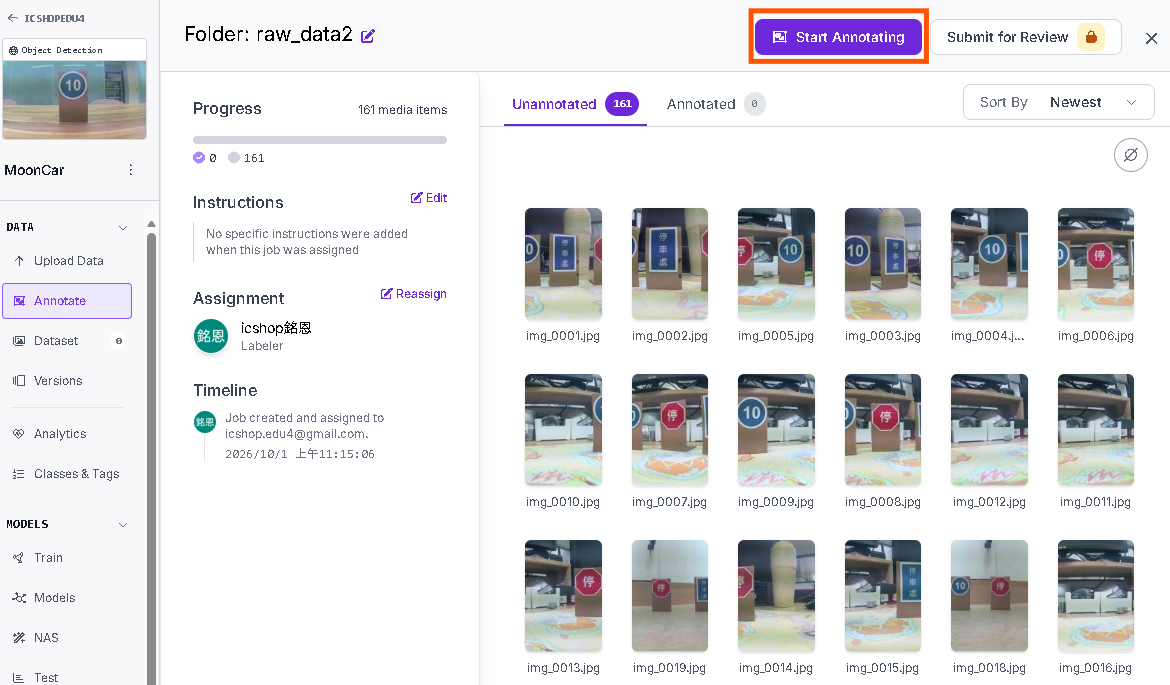Click the Upload Data arrow icon
1170x685 pixels.
19,260
